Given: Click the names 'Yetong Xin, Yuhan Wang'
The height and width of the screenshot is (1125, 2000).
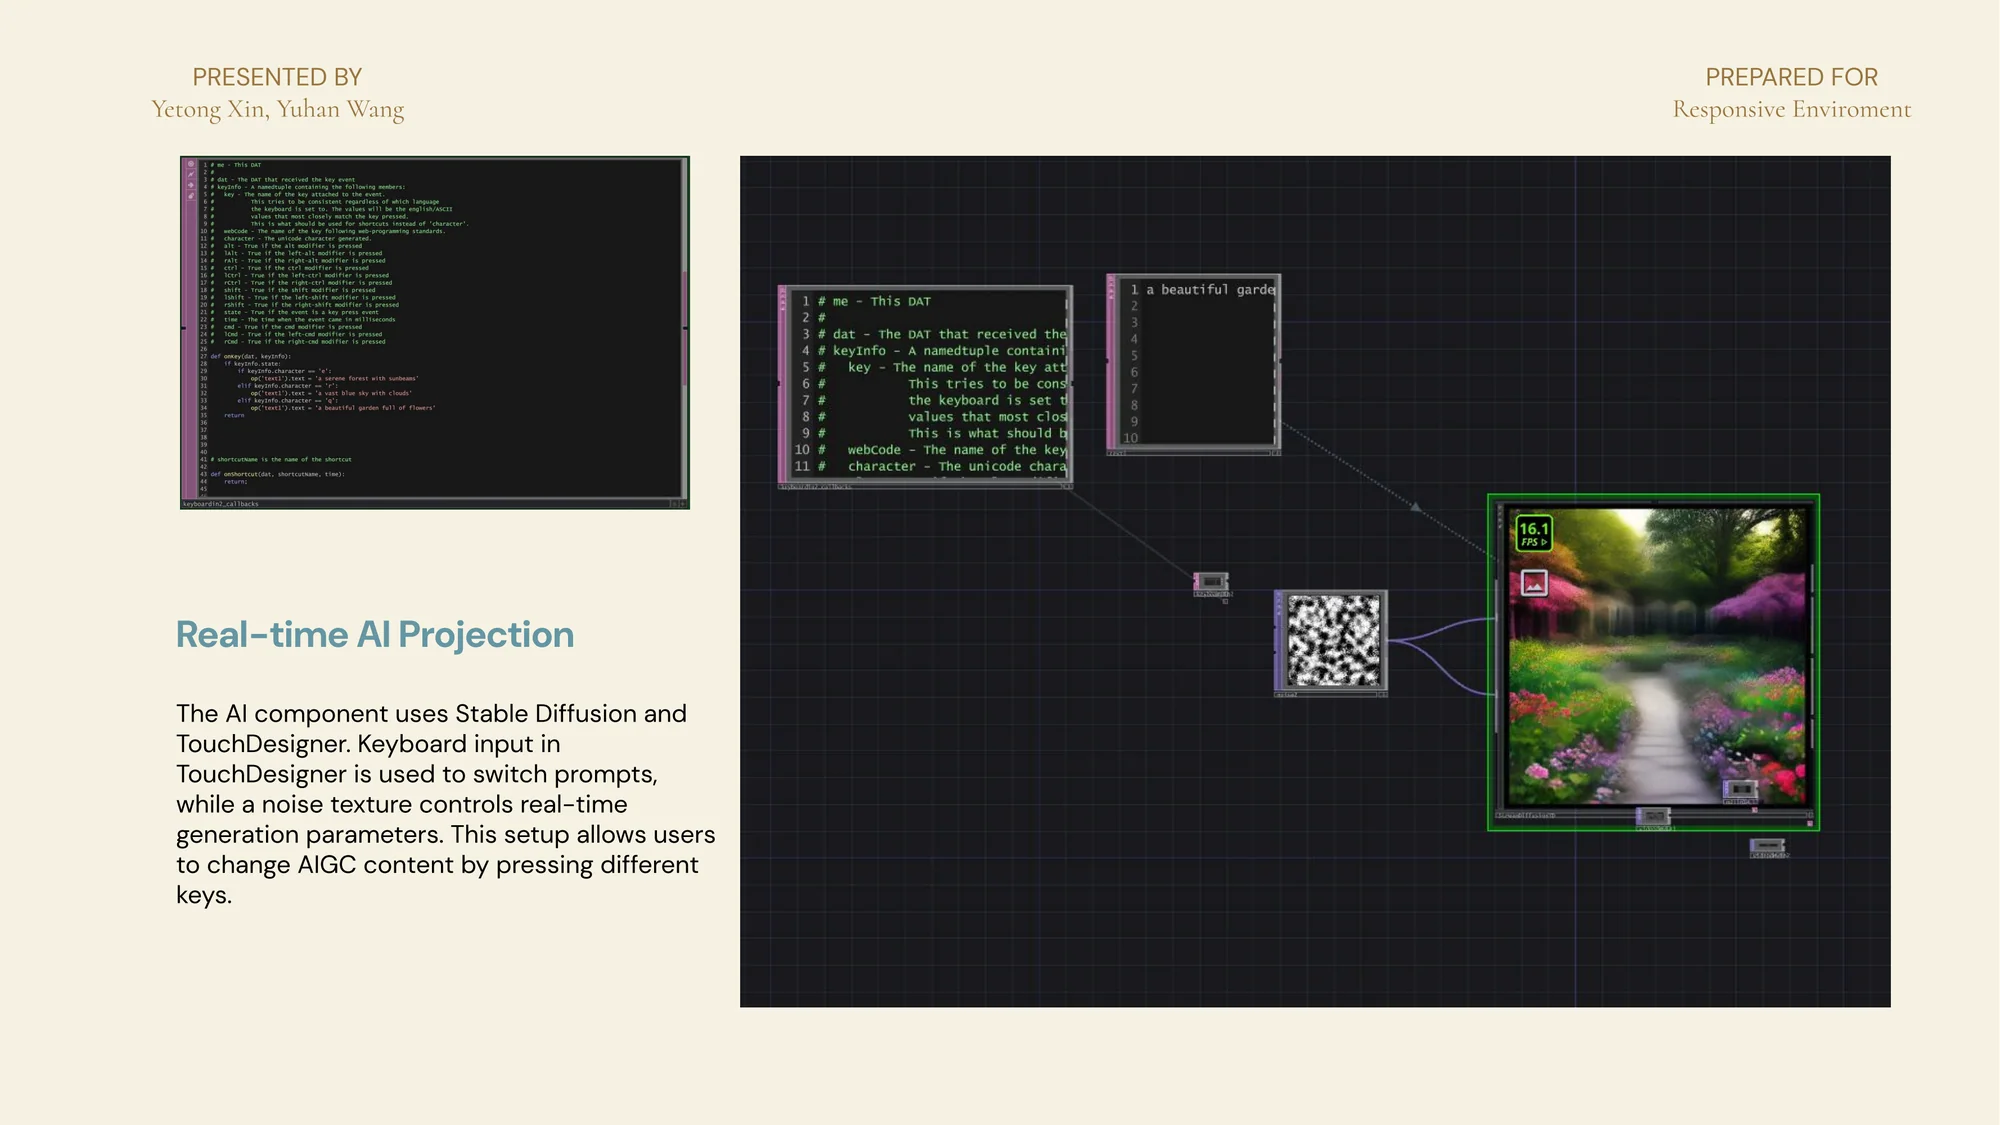Looking at the screenshot, I should coord(278,109).
